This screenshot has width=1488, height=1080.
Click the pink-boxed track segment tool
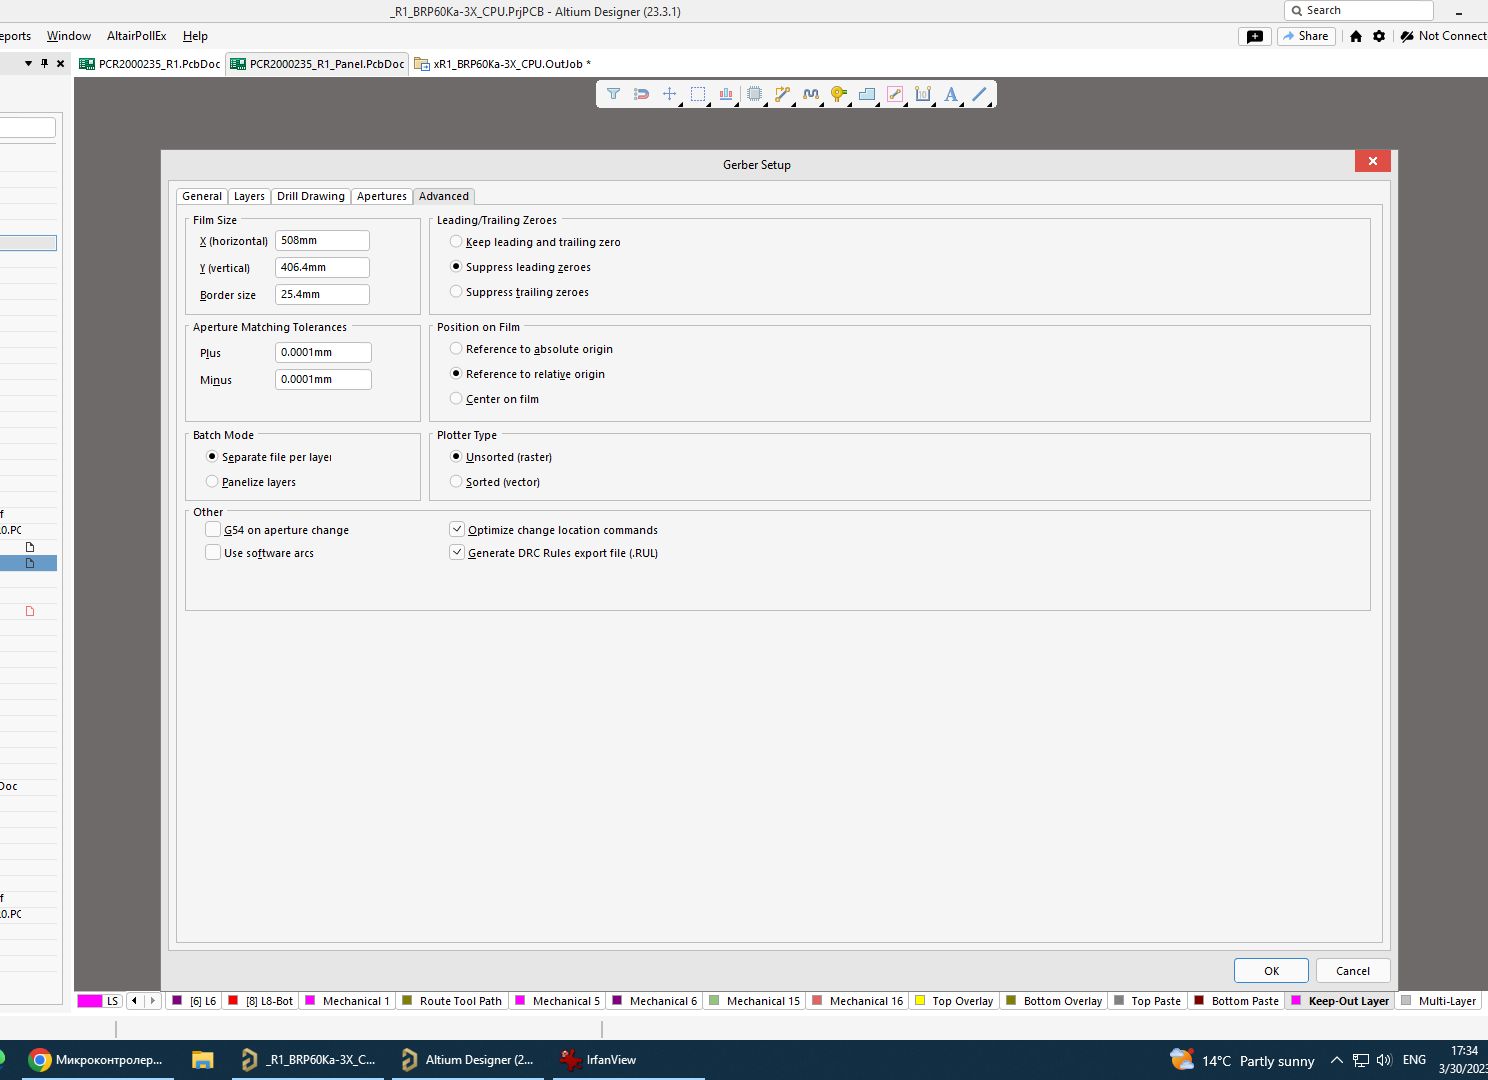coord(895,94)
